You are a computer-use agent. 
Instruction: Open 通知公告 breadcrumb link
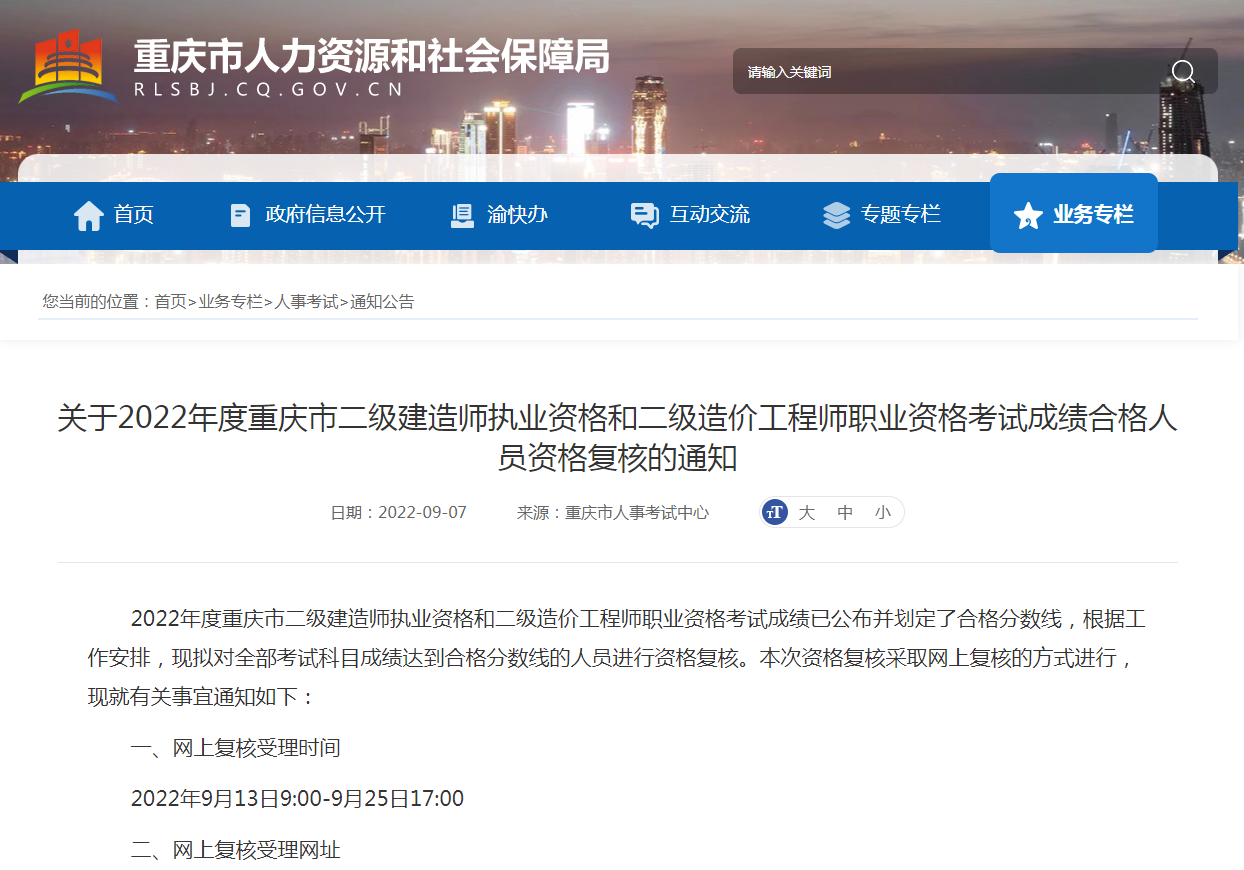pos(382,301)
